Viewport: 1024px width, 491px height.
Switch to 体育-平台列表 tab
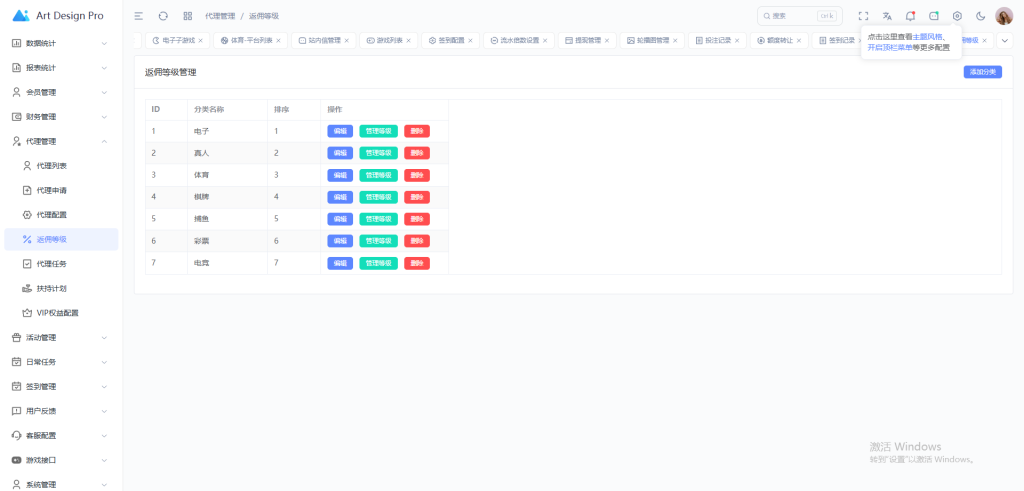coord(251,40)
